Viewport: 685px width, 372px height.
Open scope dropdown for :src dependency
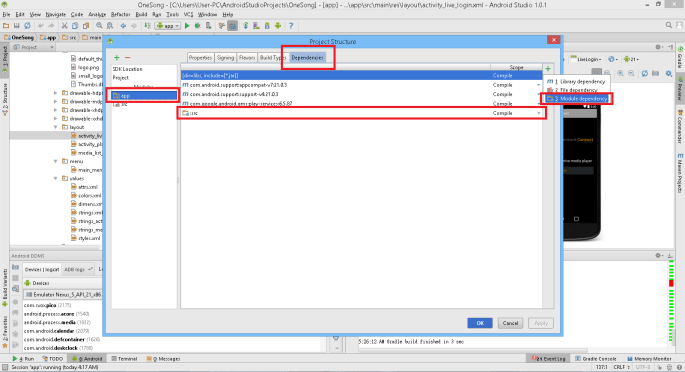tap(539, 113)
